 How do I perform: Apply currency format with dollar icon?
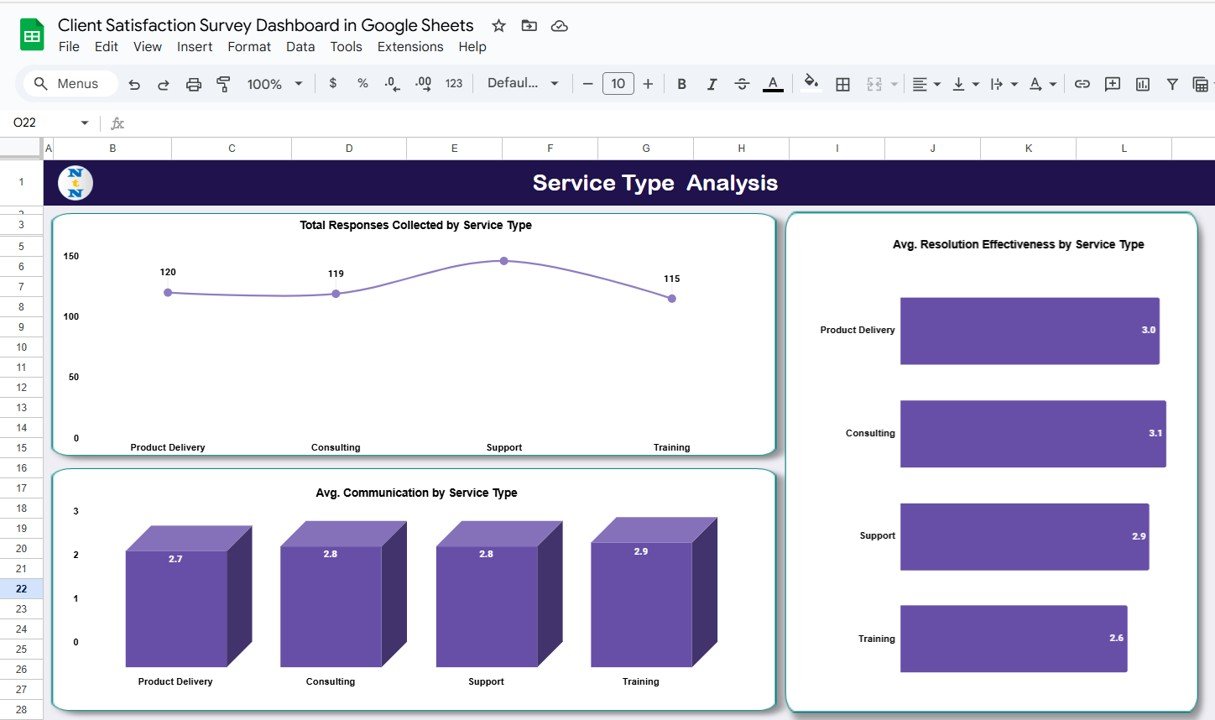[x=333, y=84]
